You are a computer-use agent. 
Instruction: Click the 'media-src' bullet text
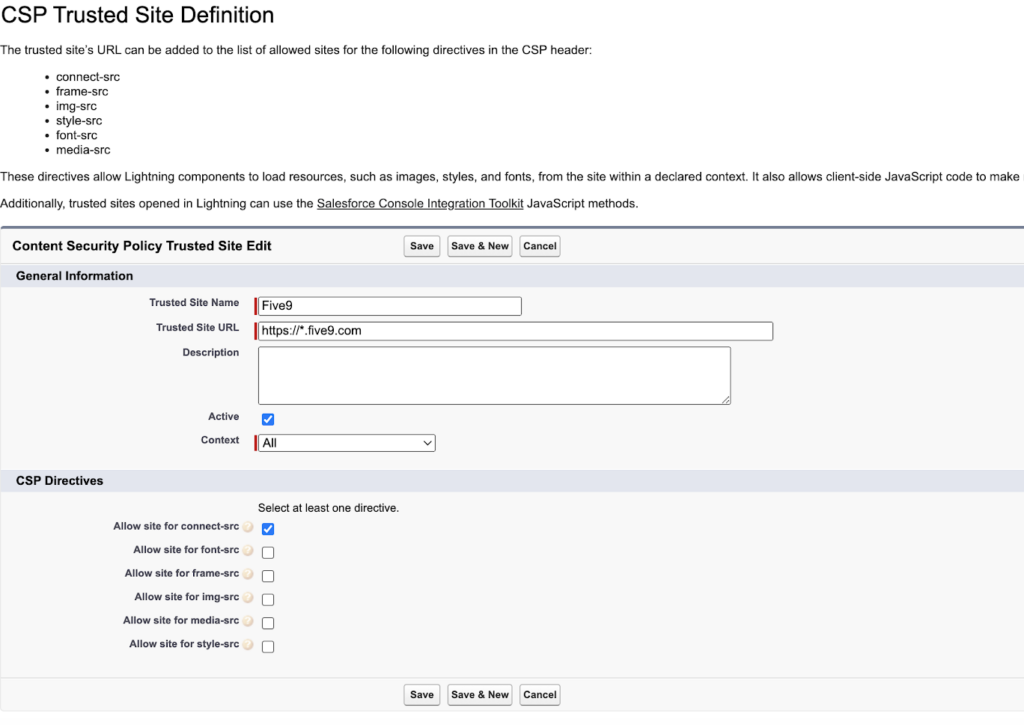point(83,150)
